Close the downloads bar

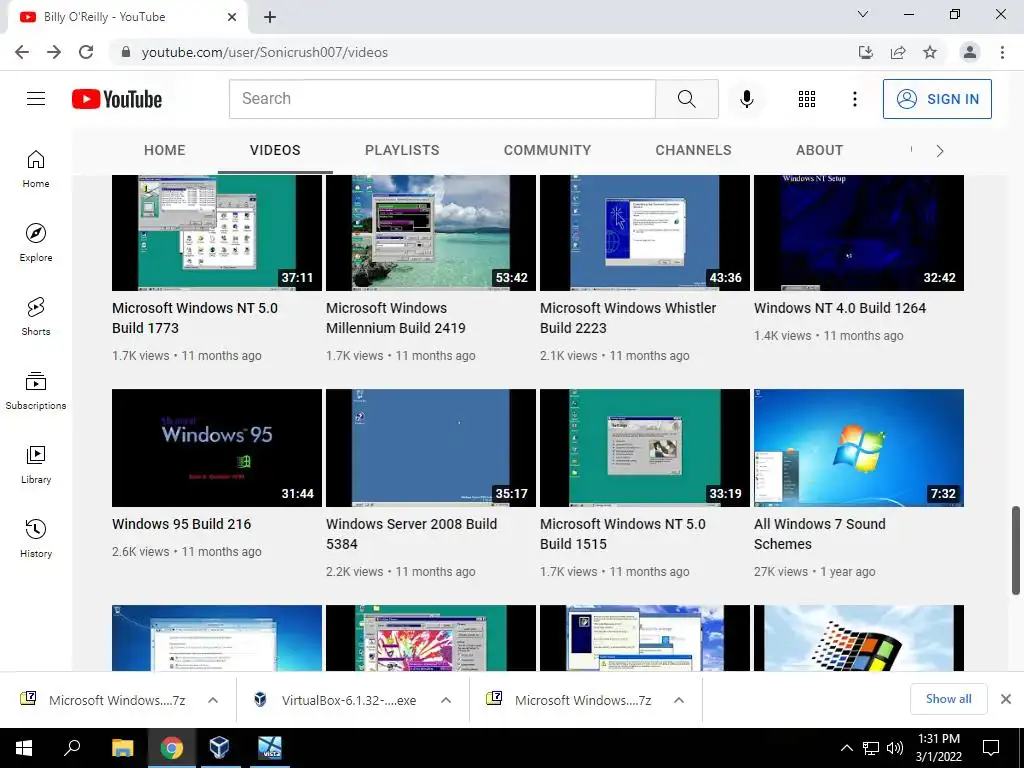coord(1006,699)
